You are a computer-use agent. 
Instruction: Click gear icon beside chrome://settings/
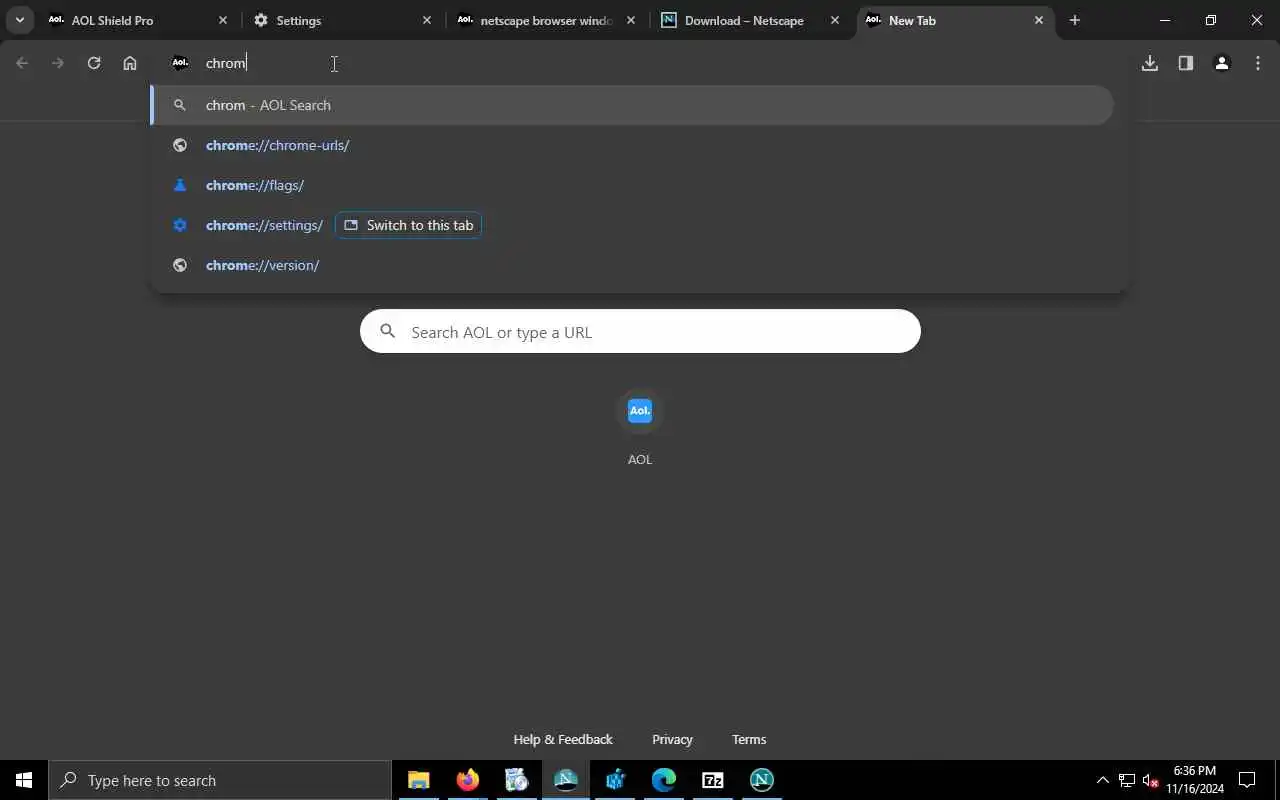[180, 225]
